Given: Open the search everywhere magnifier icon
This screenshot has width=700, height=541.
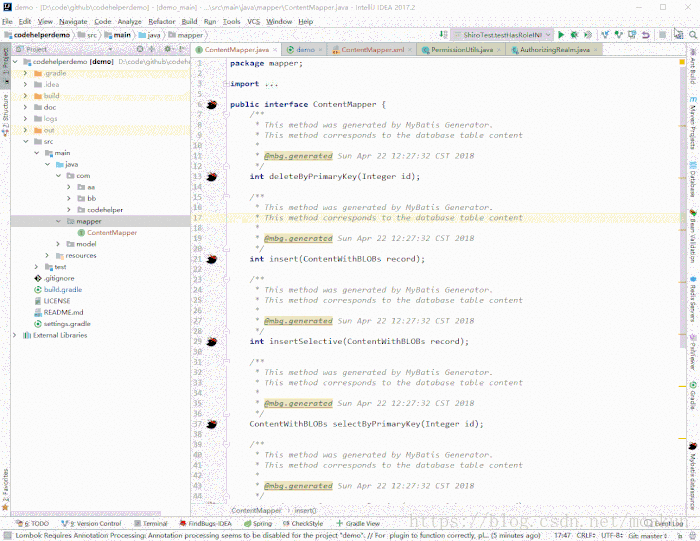Looking at the screenshot, I should tap(693, 35).
